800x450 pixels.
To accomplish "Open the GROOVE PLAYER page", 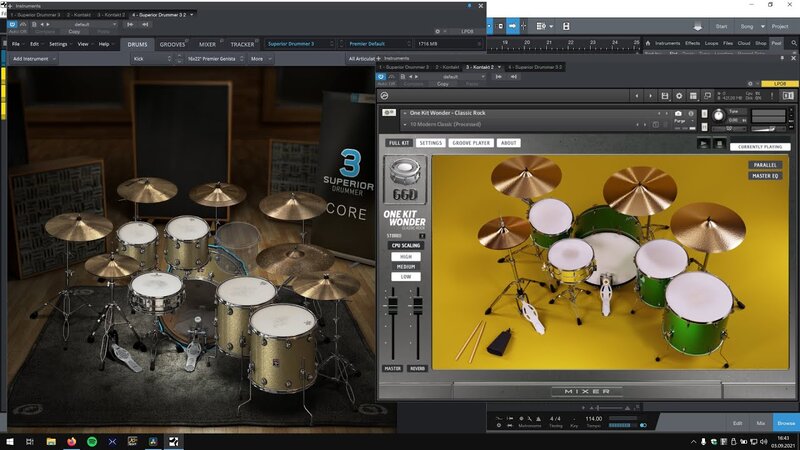I will tap(470, 143).
